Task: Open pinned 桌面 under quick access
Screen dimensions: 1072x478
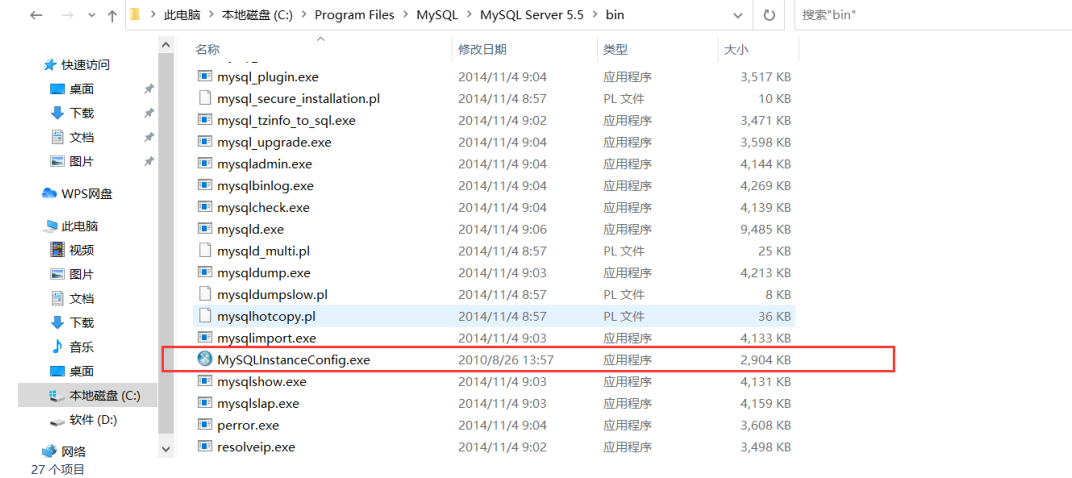Action: 81,89
